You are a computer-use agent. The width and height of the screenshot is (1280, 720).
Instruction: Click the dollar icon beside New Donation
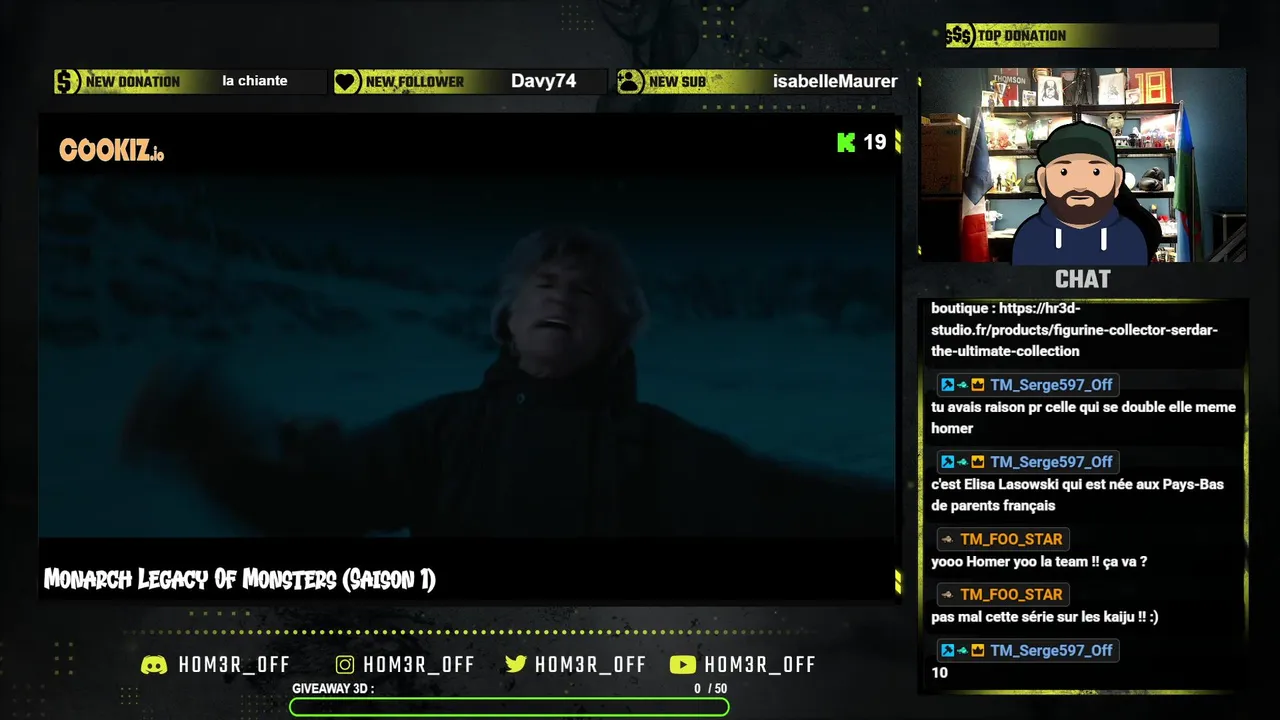[x=67, y=82]
